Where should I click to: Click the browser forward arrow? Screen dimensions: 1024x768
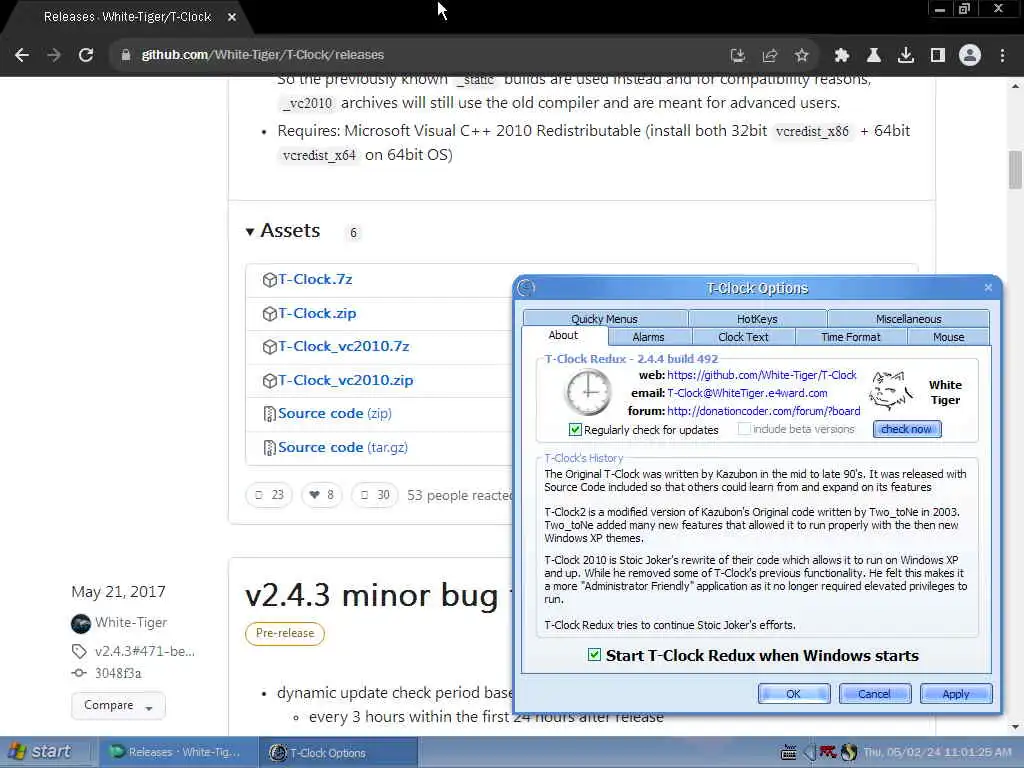point(54,55)
